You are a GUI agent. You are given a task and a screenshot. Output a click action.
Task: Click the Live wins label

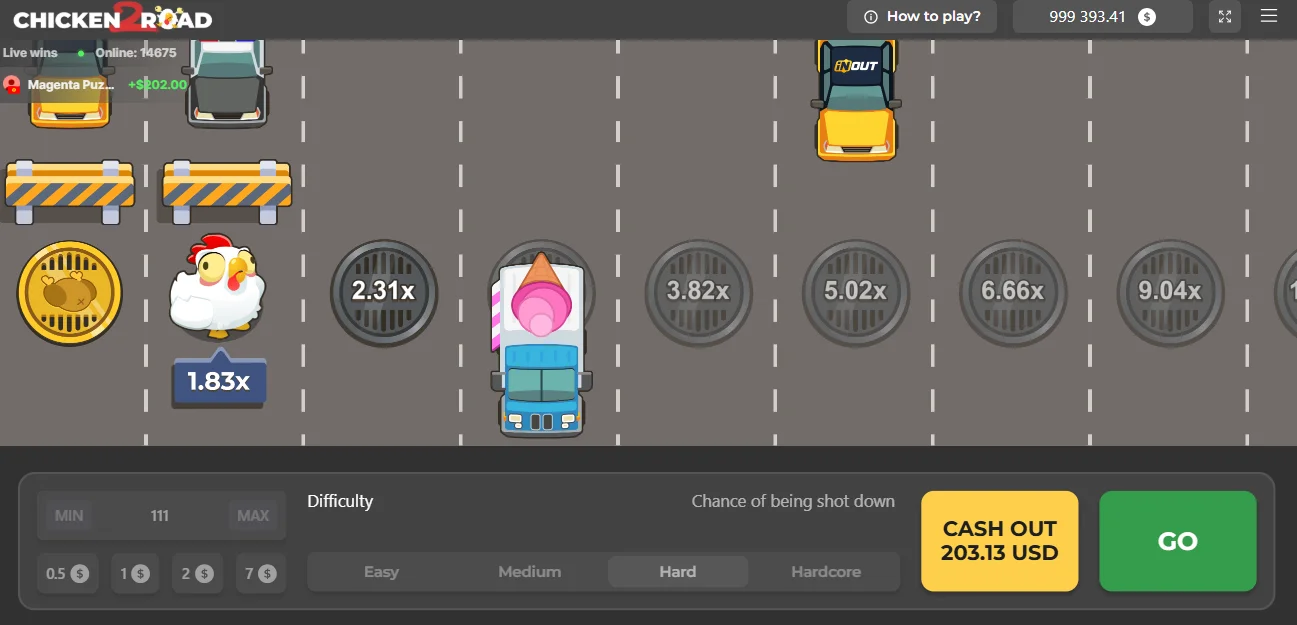tap(30, 53)
